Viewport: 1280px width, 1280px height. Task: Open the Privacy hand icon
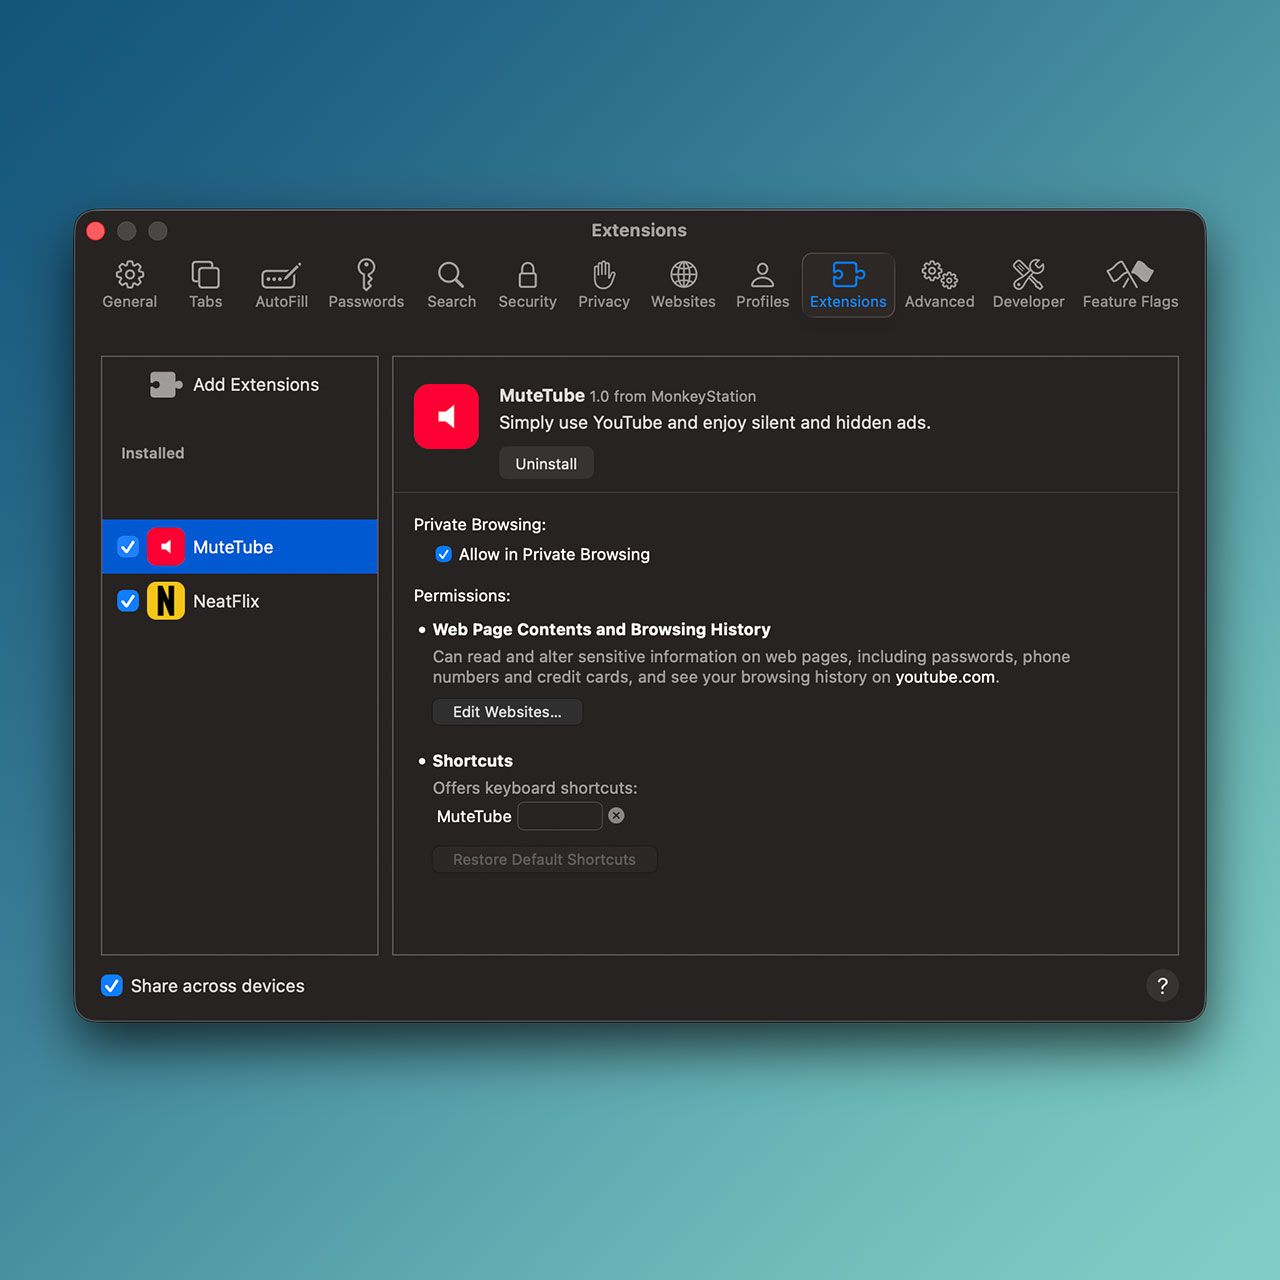click(x=604, y=274)
